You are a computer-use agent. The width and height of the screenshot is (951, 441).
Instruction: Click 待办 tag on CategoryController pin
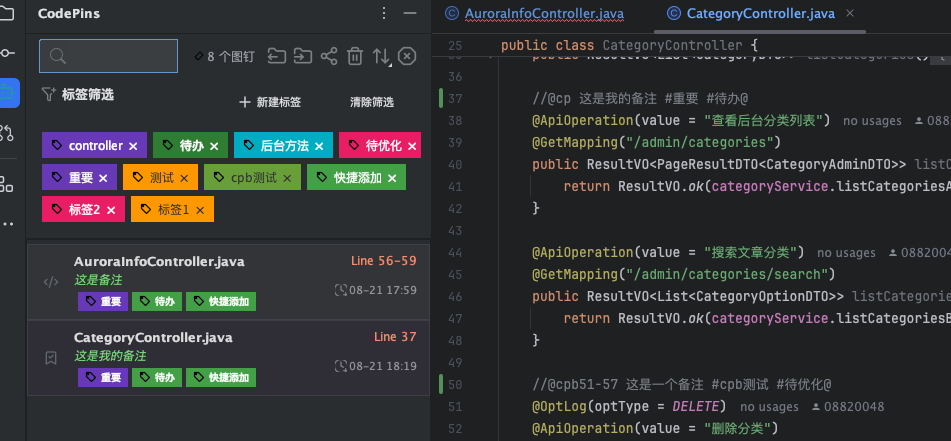[x=157, y=377]
